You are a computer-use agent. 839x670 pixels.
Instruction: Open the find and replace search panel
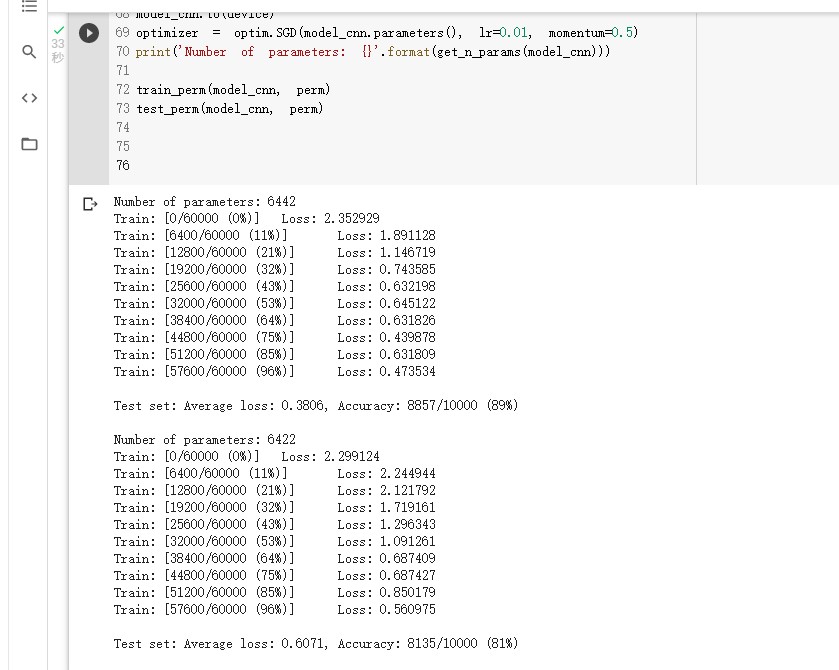29,51
